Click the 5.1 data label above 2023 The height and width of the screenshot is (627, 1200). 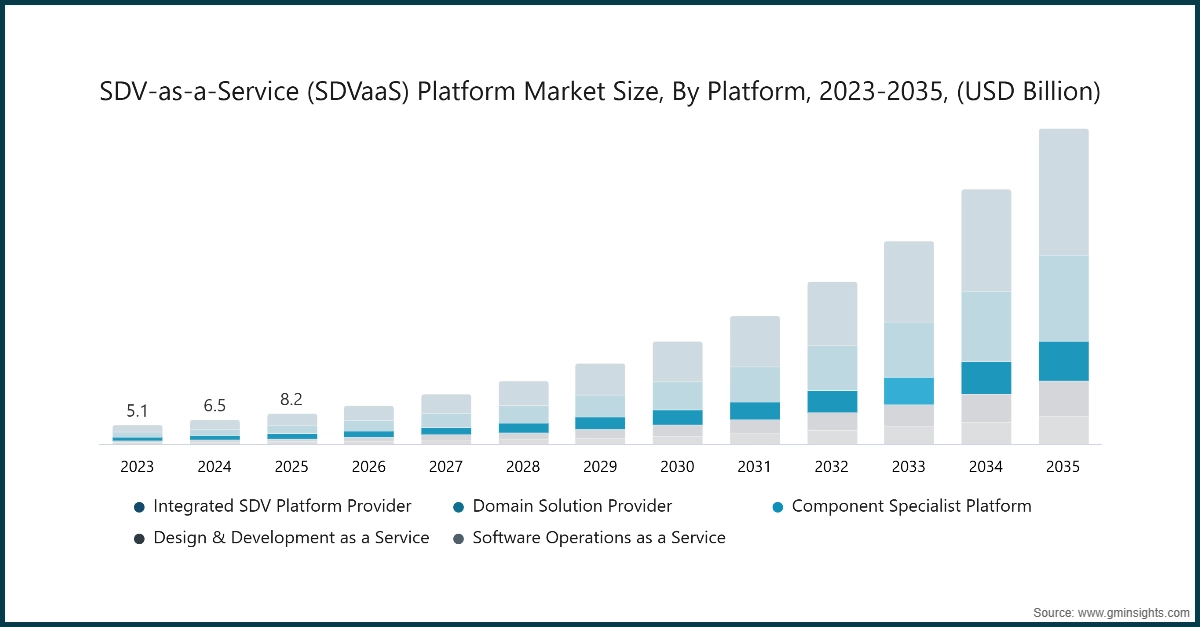tap(138, 410)
